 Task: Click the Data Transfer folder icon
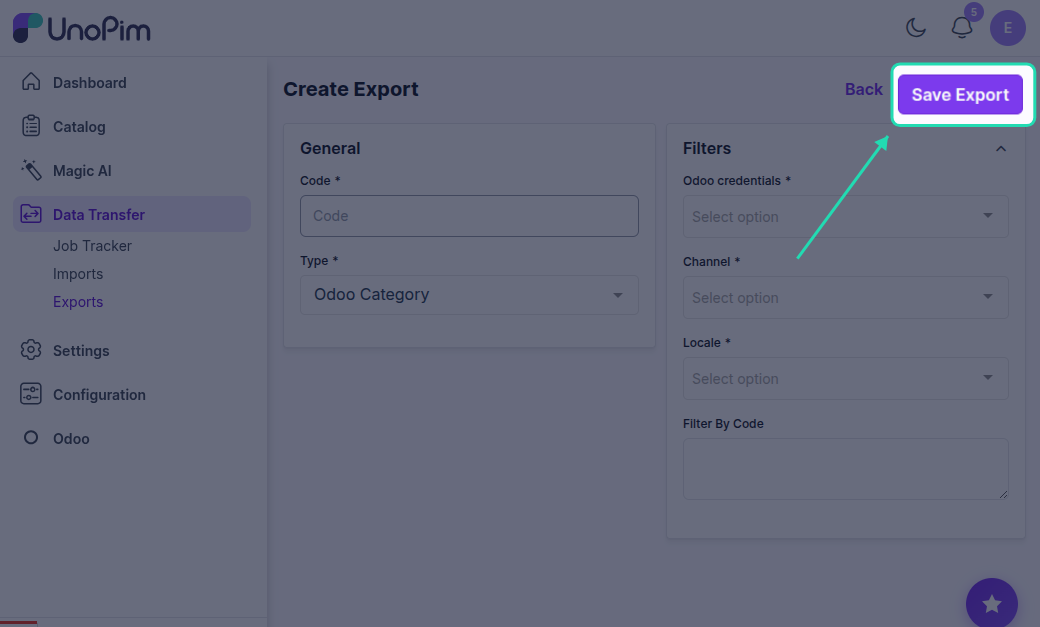pyautogui.click(x=31, y=214)
